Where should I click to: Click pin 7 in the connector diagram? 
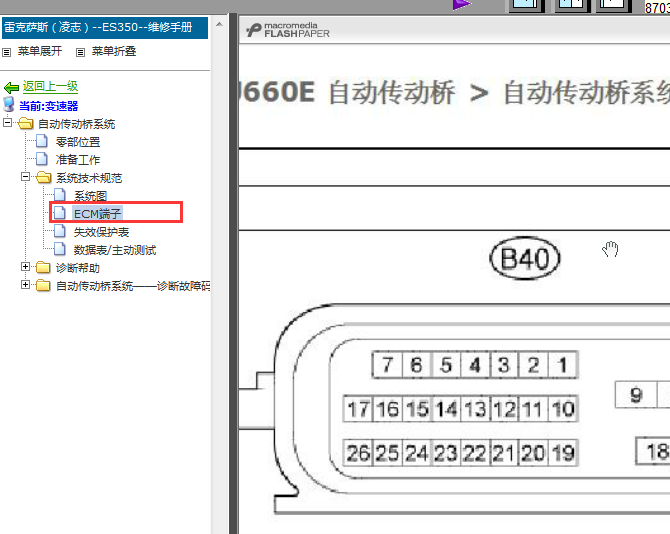pos(387,365)
